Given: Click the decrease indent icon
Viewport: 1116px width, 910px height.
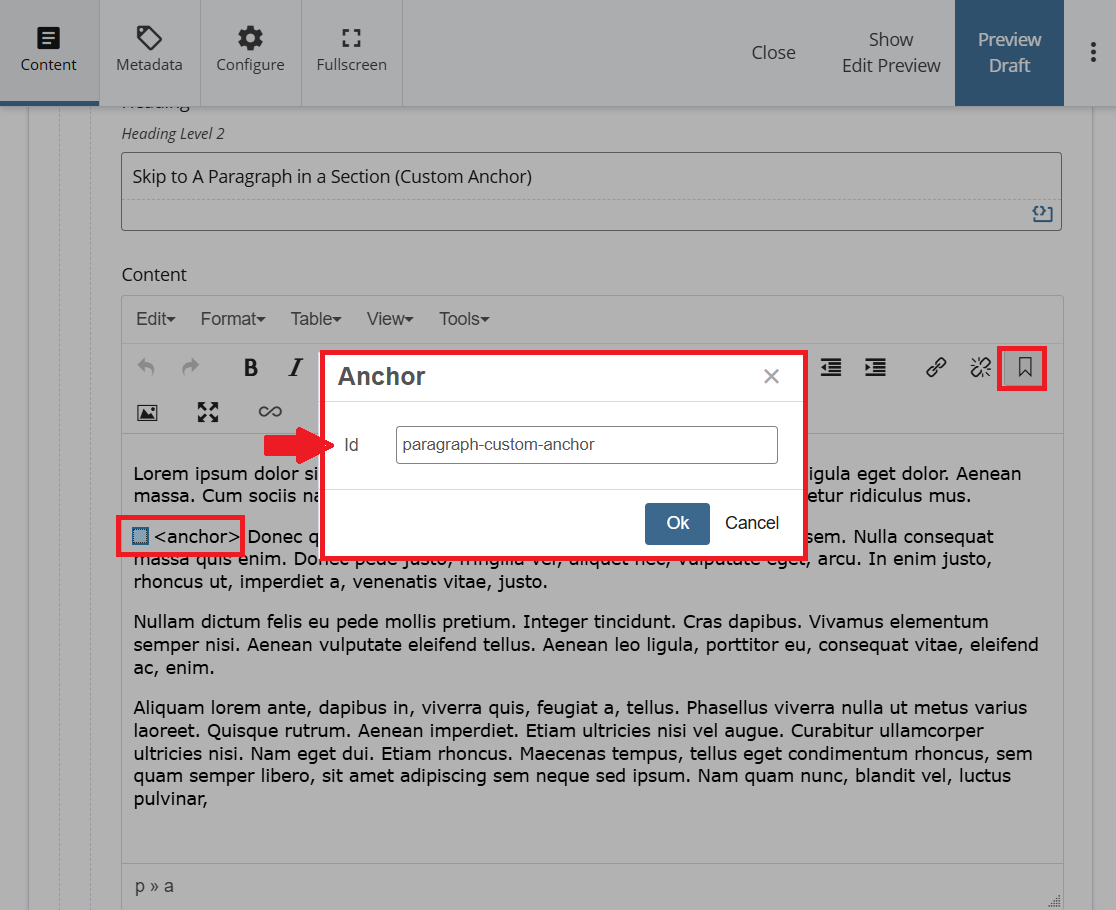Looking at the screenshot, I should (x=831, y=368).
